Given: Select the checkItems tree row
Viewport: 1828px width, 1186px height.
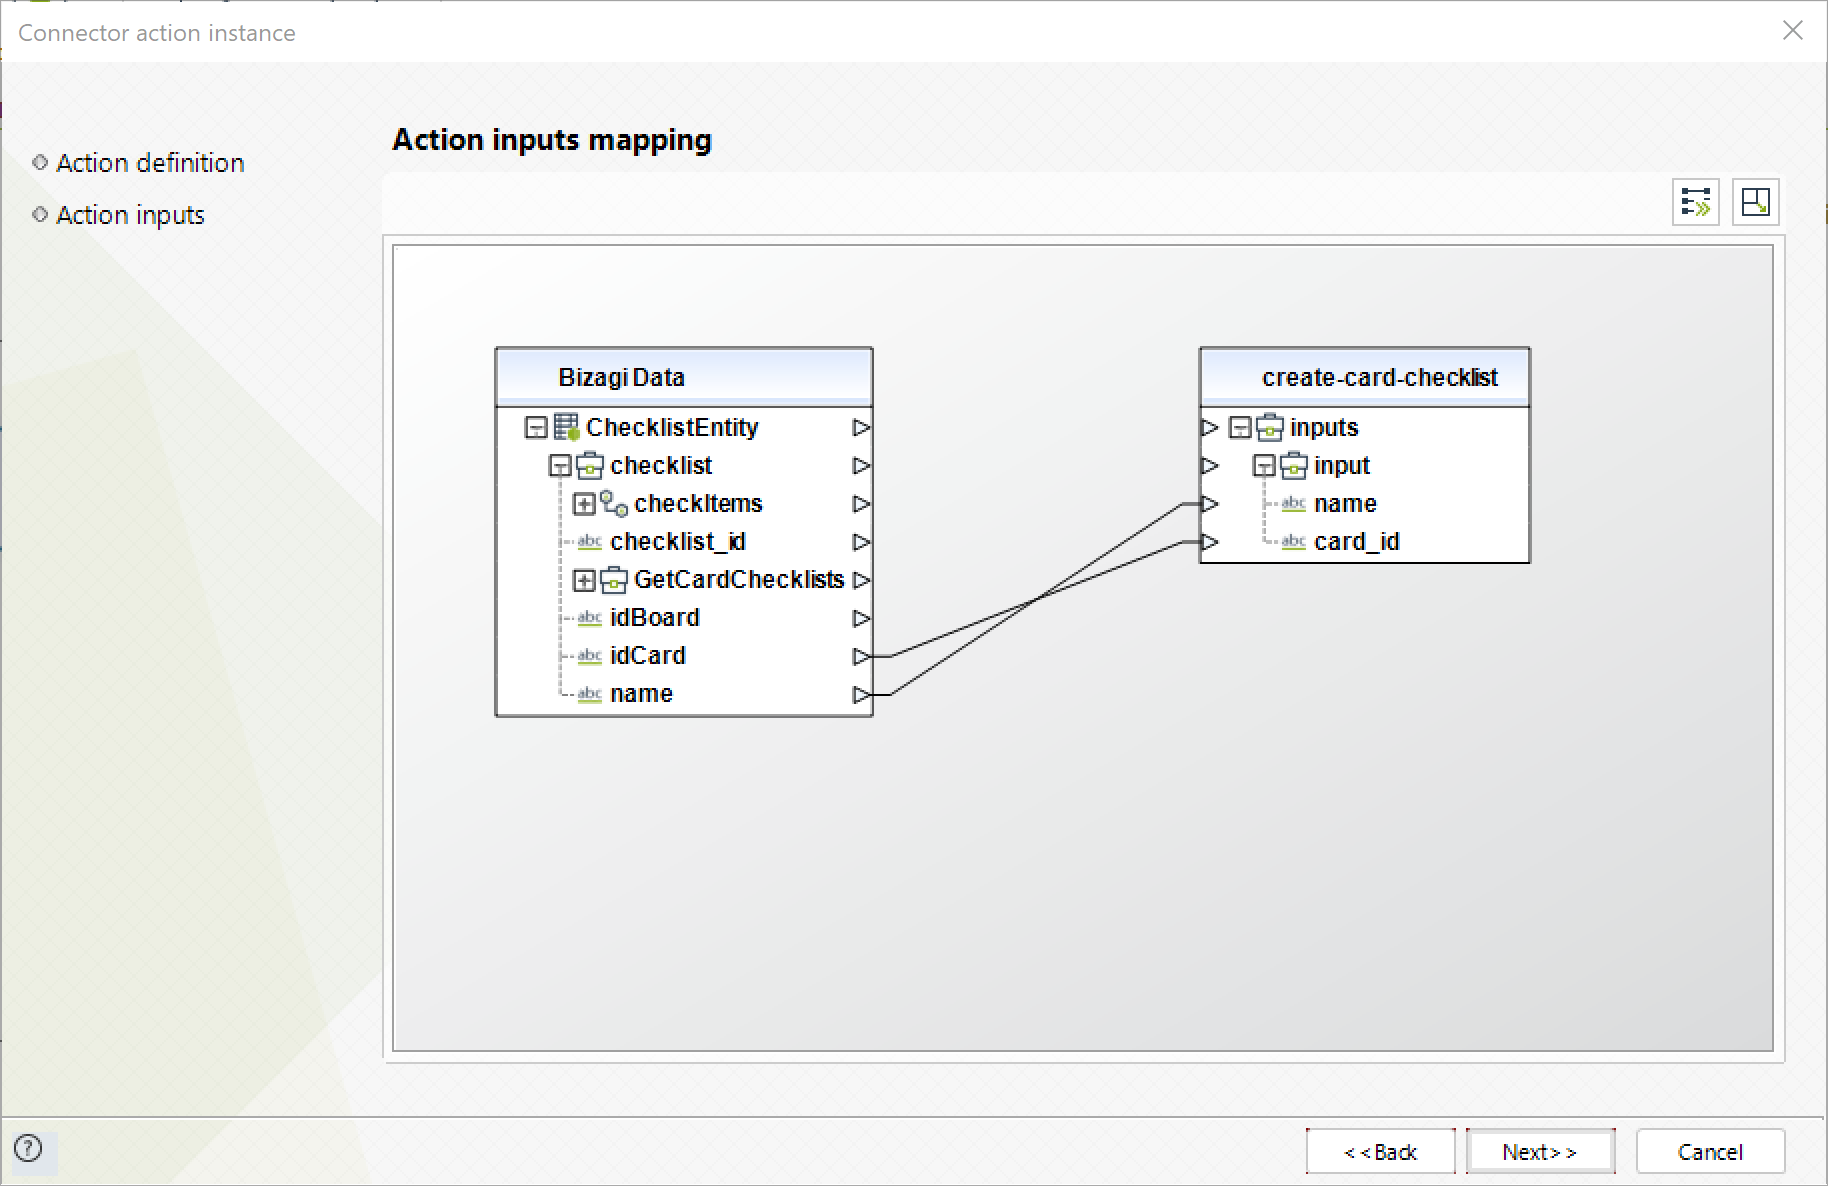Looking at the screenshot, I should (x=698, y=504).
